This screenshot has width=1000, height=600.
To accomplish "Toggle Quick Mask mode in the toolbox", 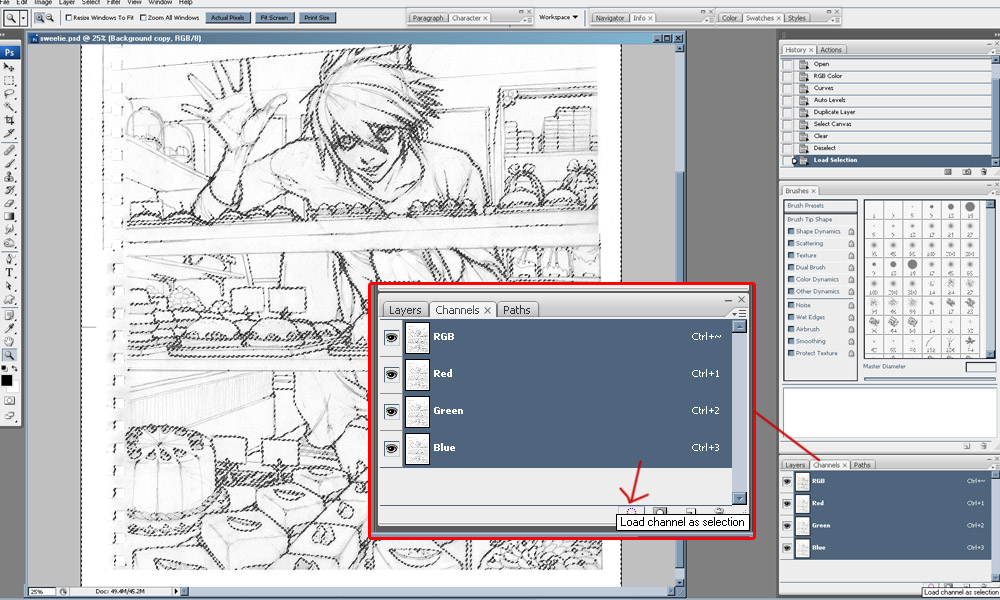I will coord(9,401).
